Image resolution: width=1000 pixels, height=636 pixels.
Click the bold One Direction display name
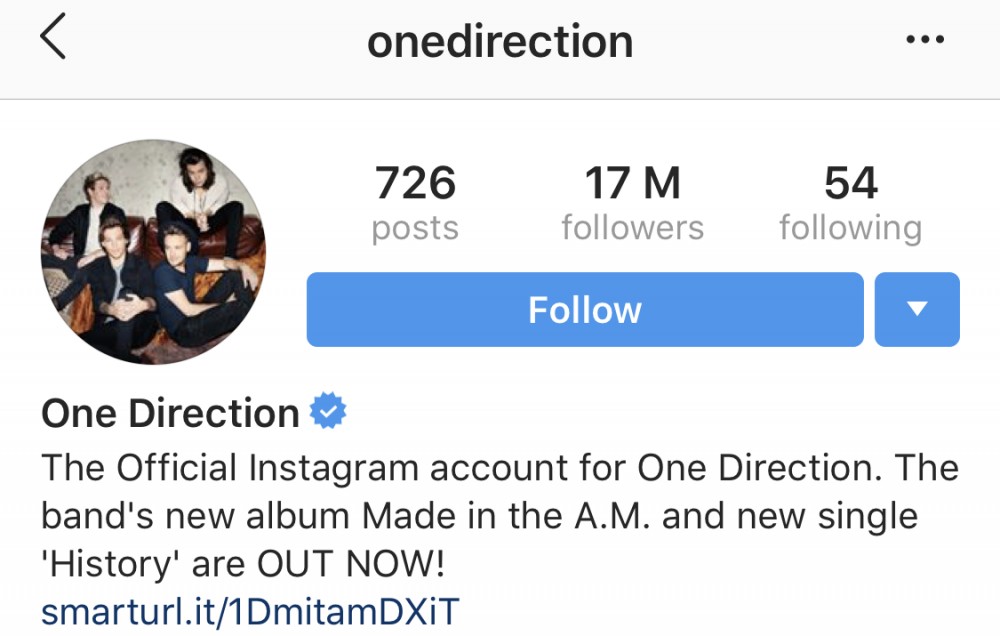coord(170,413)
